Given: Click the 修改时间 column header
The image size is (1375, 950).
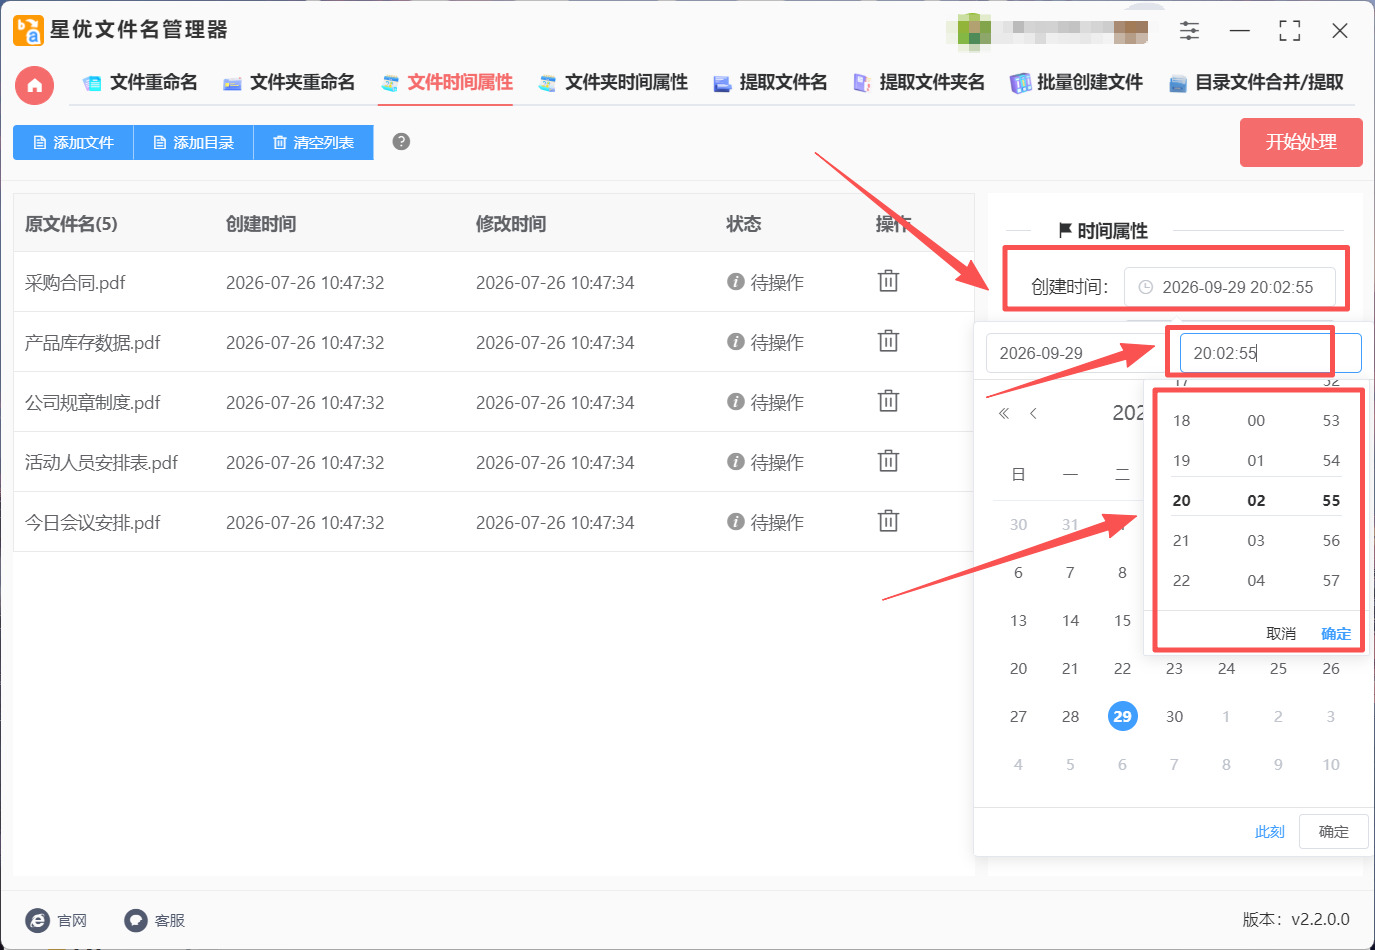Looking at the screenshot, I should pyautogui.click(x=511, y=223).
